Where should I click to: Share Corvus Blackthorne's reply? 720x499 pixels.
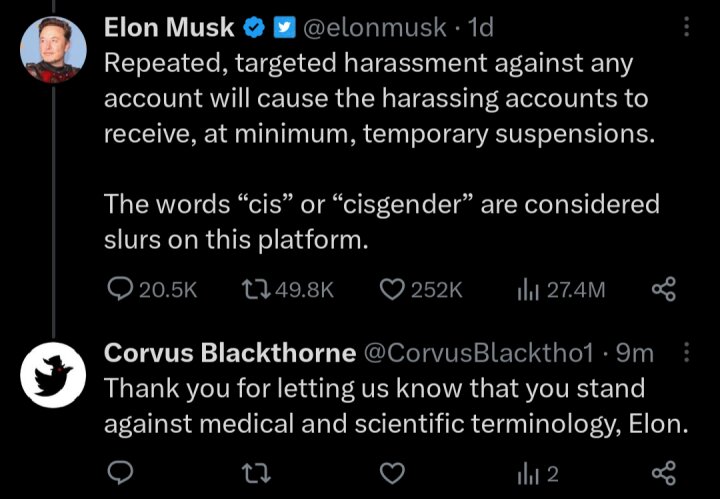[x=664, y=473]
